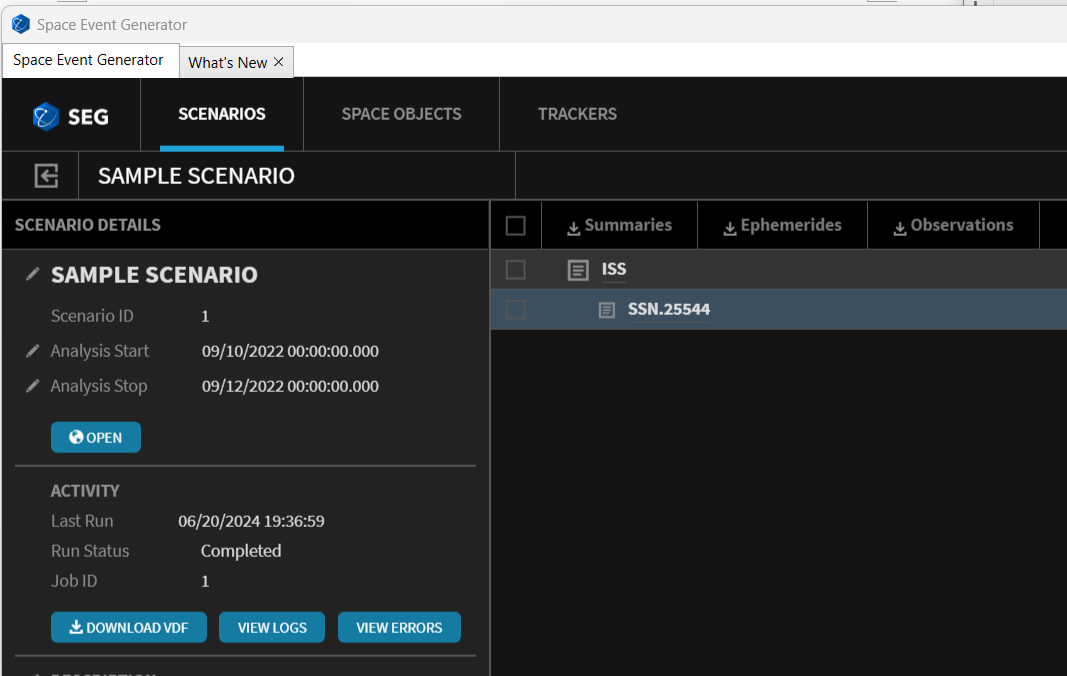Open the report icon next to SSN.25544

(x=606, y=310)
